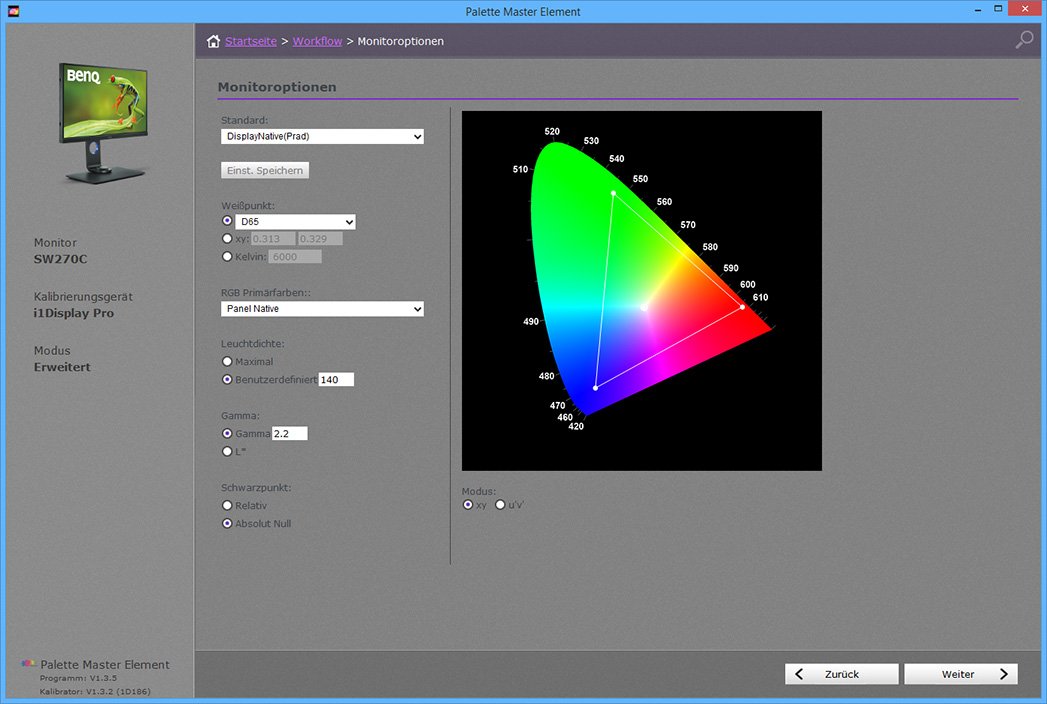Viewport: 1047px width, 704px height.
Task: Click the Einst. Speichern button
Action: 264,170
